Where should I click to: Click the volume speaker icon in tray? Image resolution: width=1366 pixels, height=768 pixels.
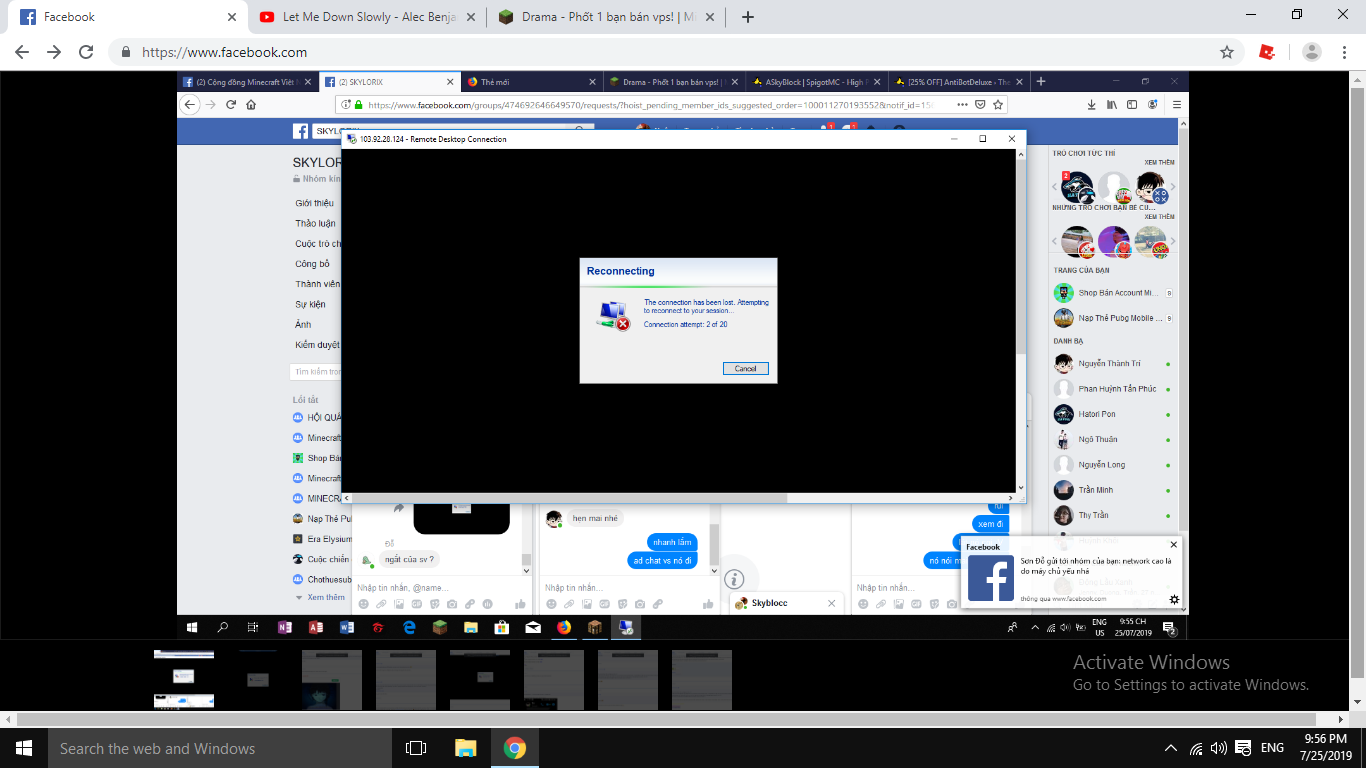(x=1218, y=748)
